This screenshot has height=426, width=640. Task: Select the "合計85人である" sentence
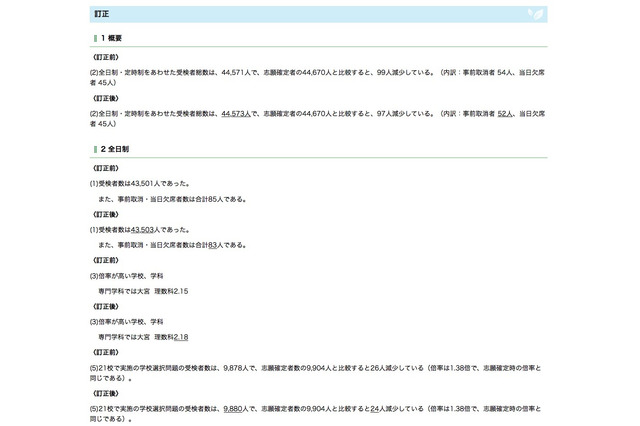point(220,199)
